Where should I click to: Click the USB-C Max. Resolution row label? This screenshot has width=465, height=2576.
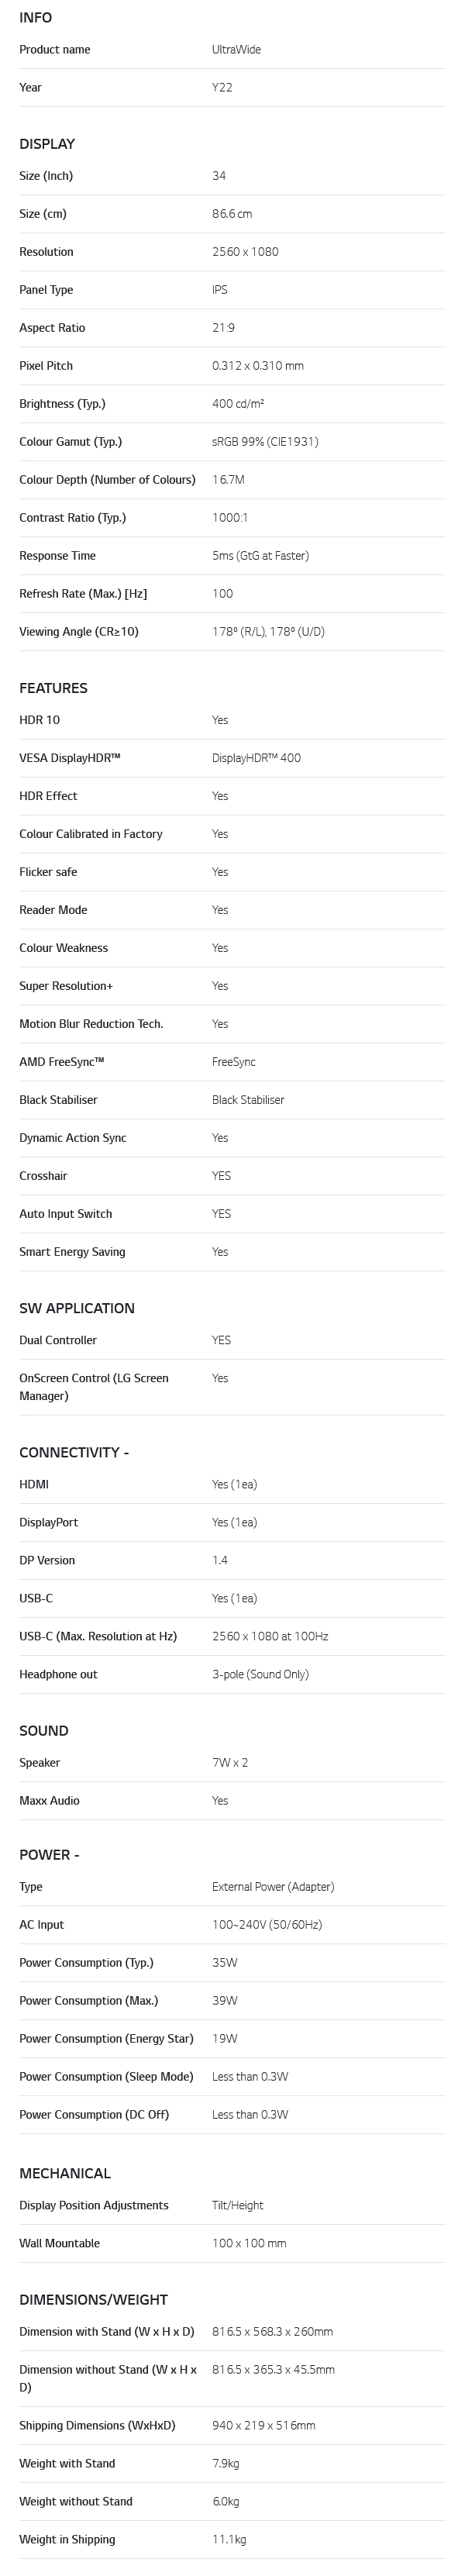click(x=98, y=1636)
